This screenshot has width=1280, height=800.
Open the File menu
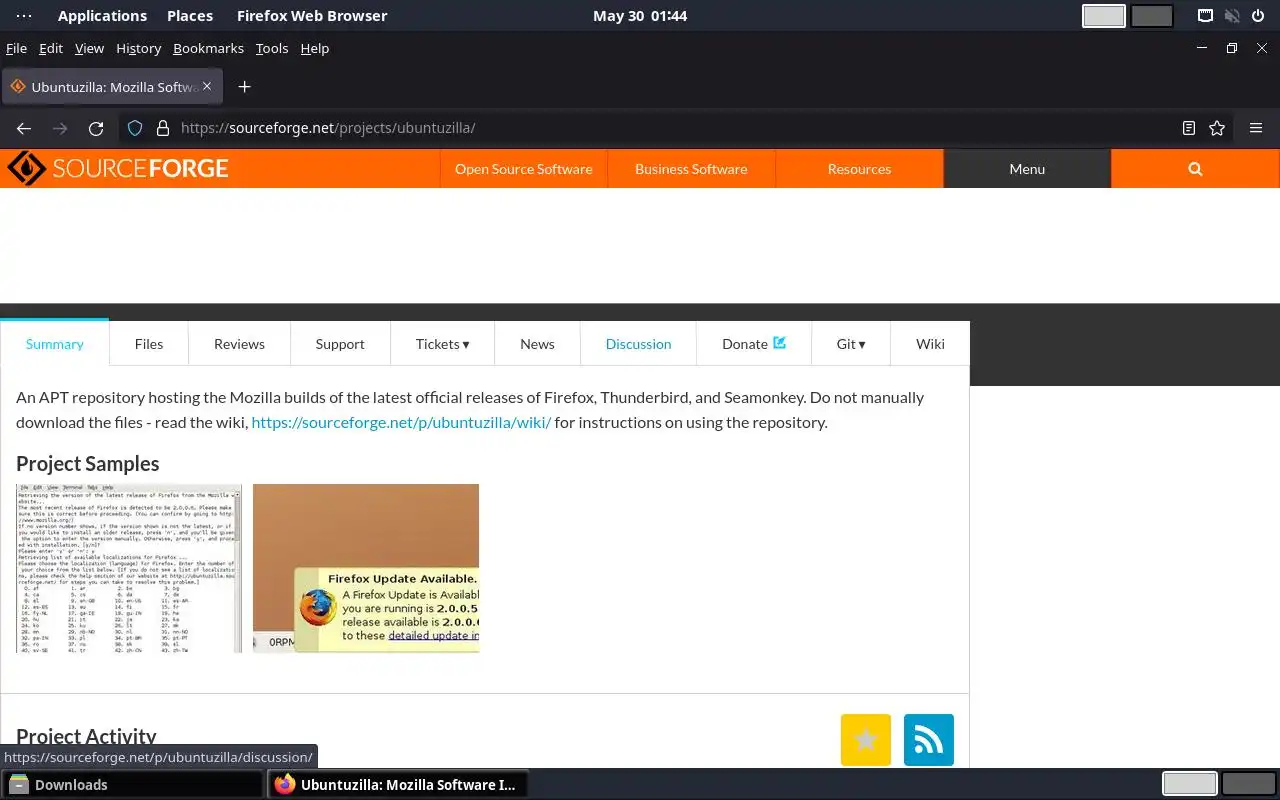click(16, 48)
